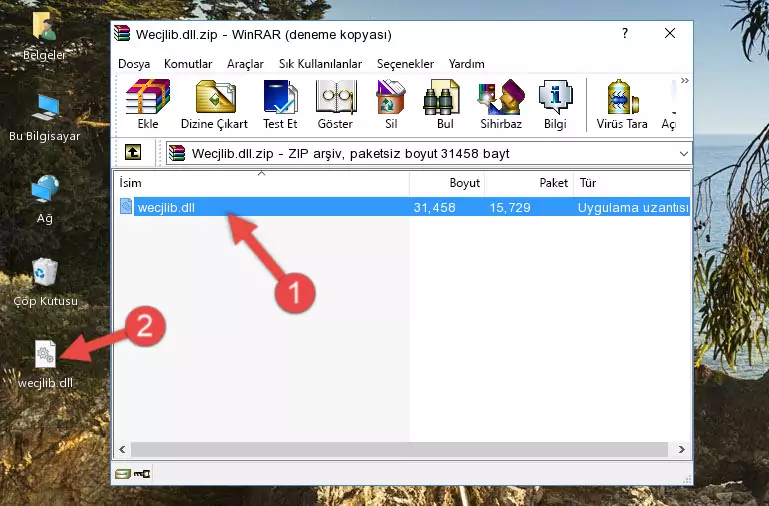769x506 pixels.
Task: Go up one folder level
Action: tap(133, 152)
